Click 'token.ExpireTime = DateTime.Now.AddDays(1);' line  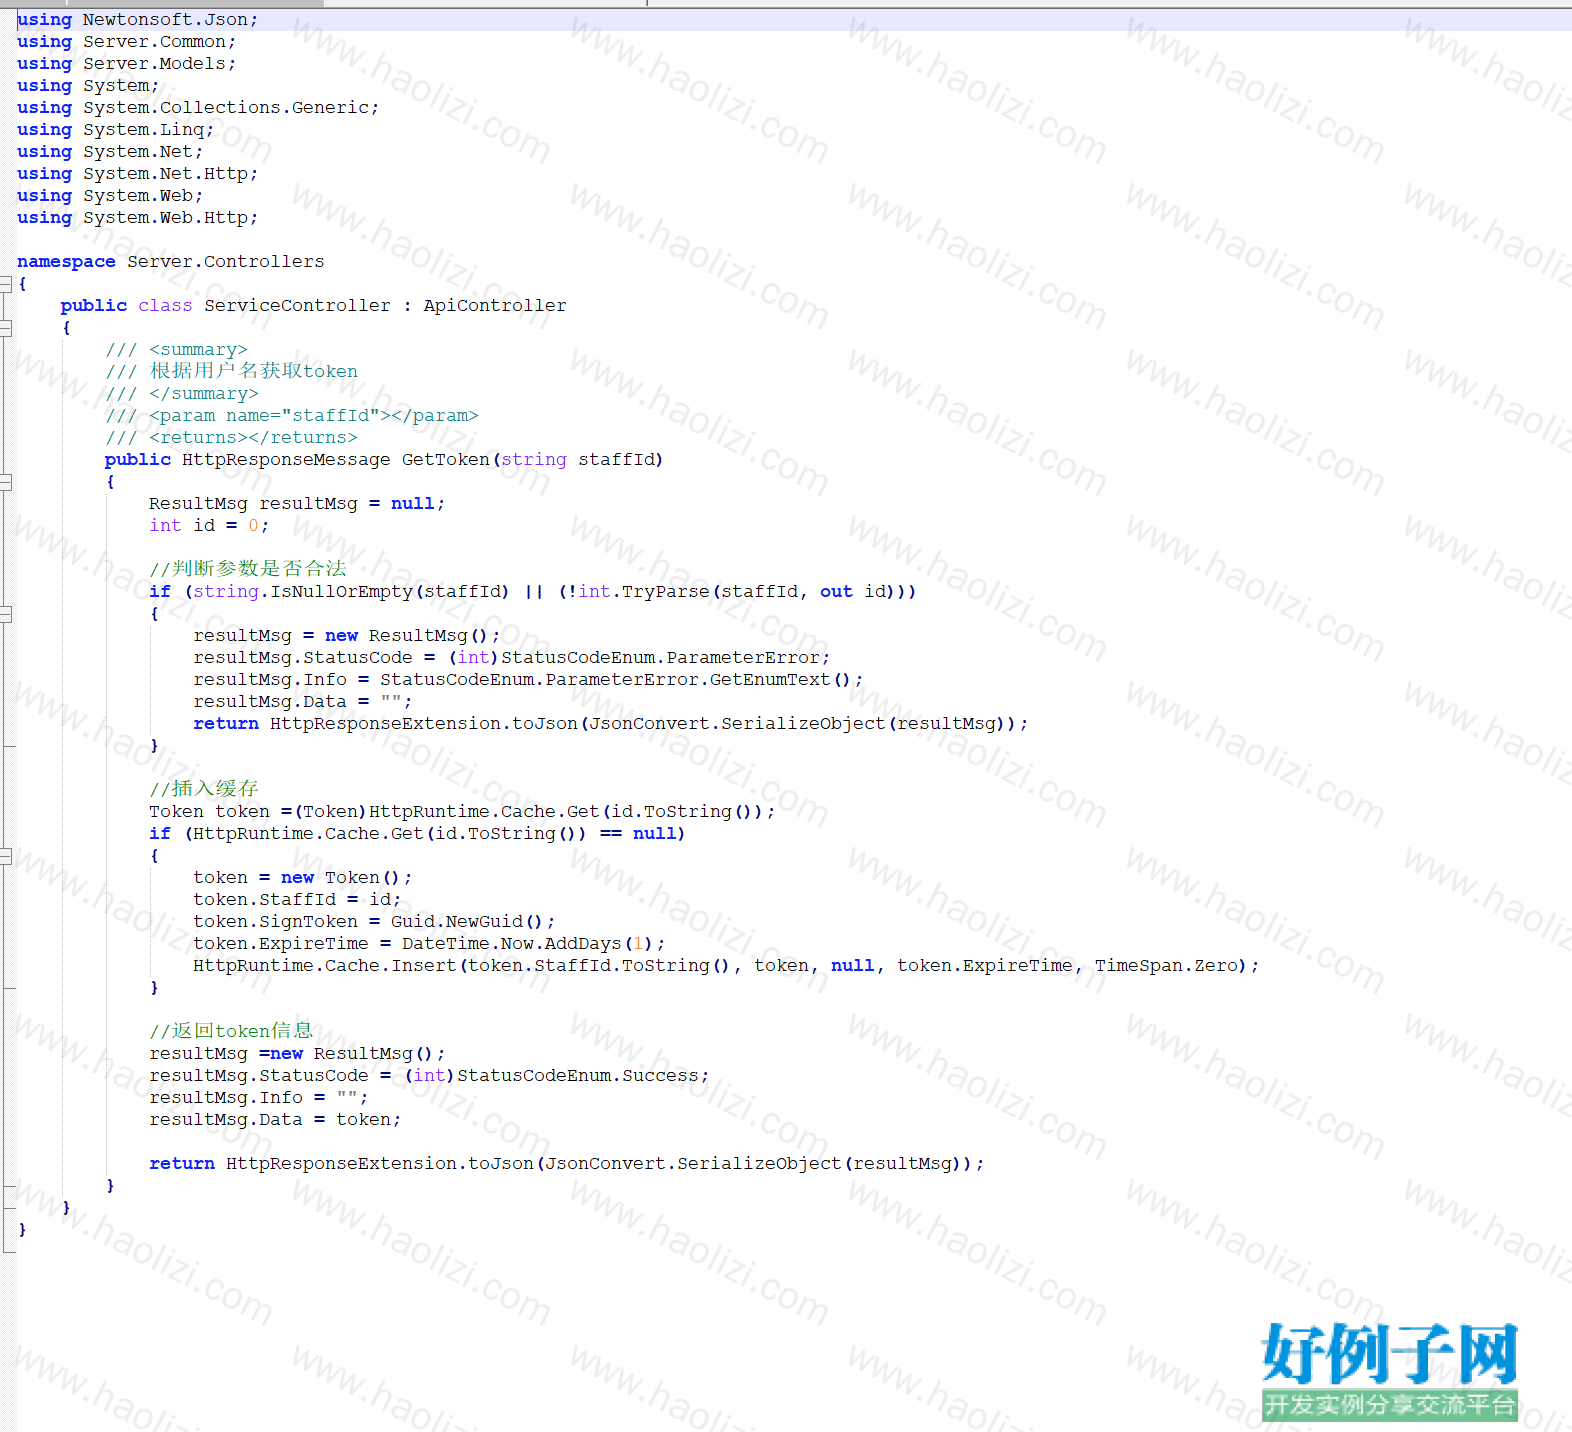click(x=429, y=943)
